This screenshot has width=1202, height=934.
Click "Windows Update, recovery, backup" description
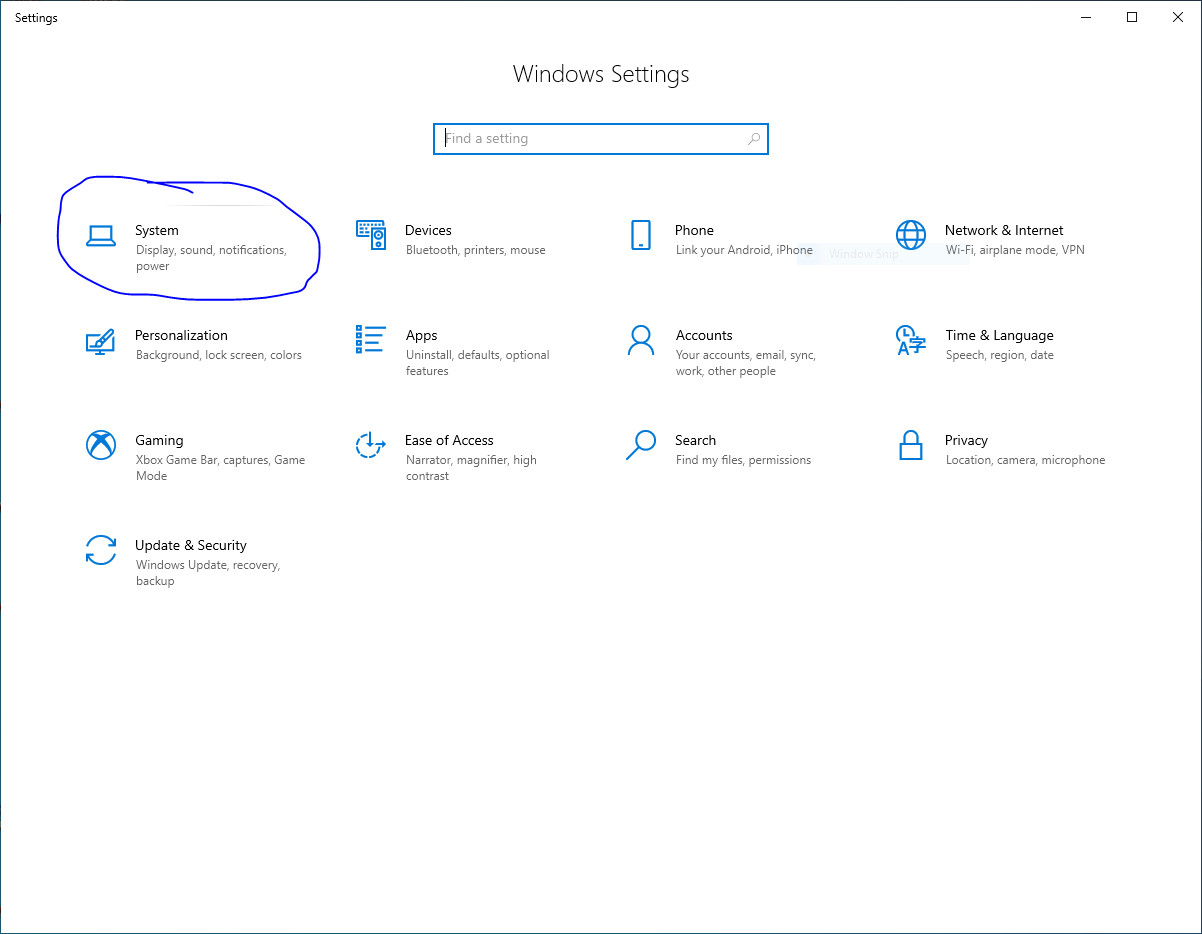click(x=208, y=573)
